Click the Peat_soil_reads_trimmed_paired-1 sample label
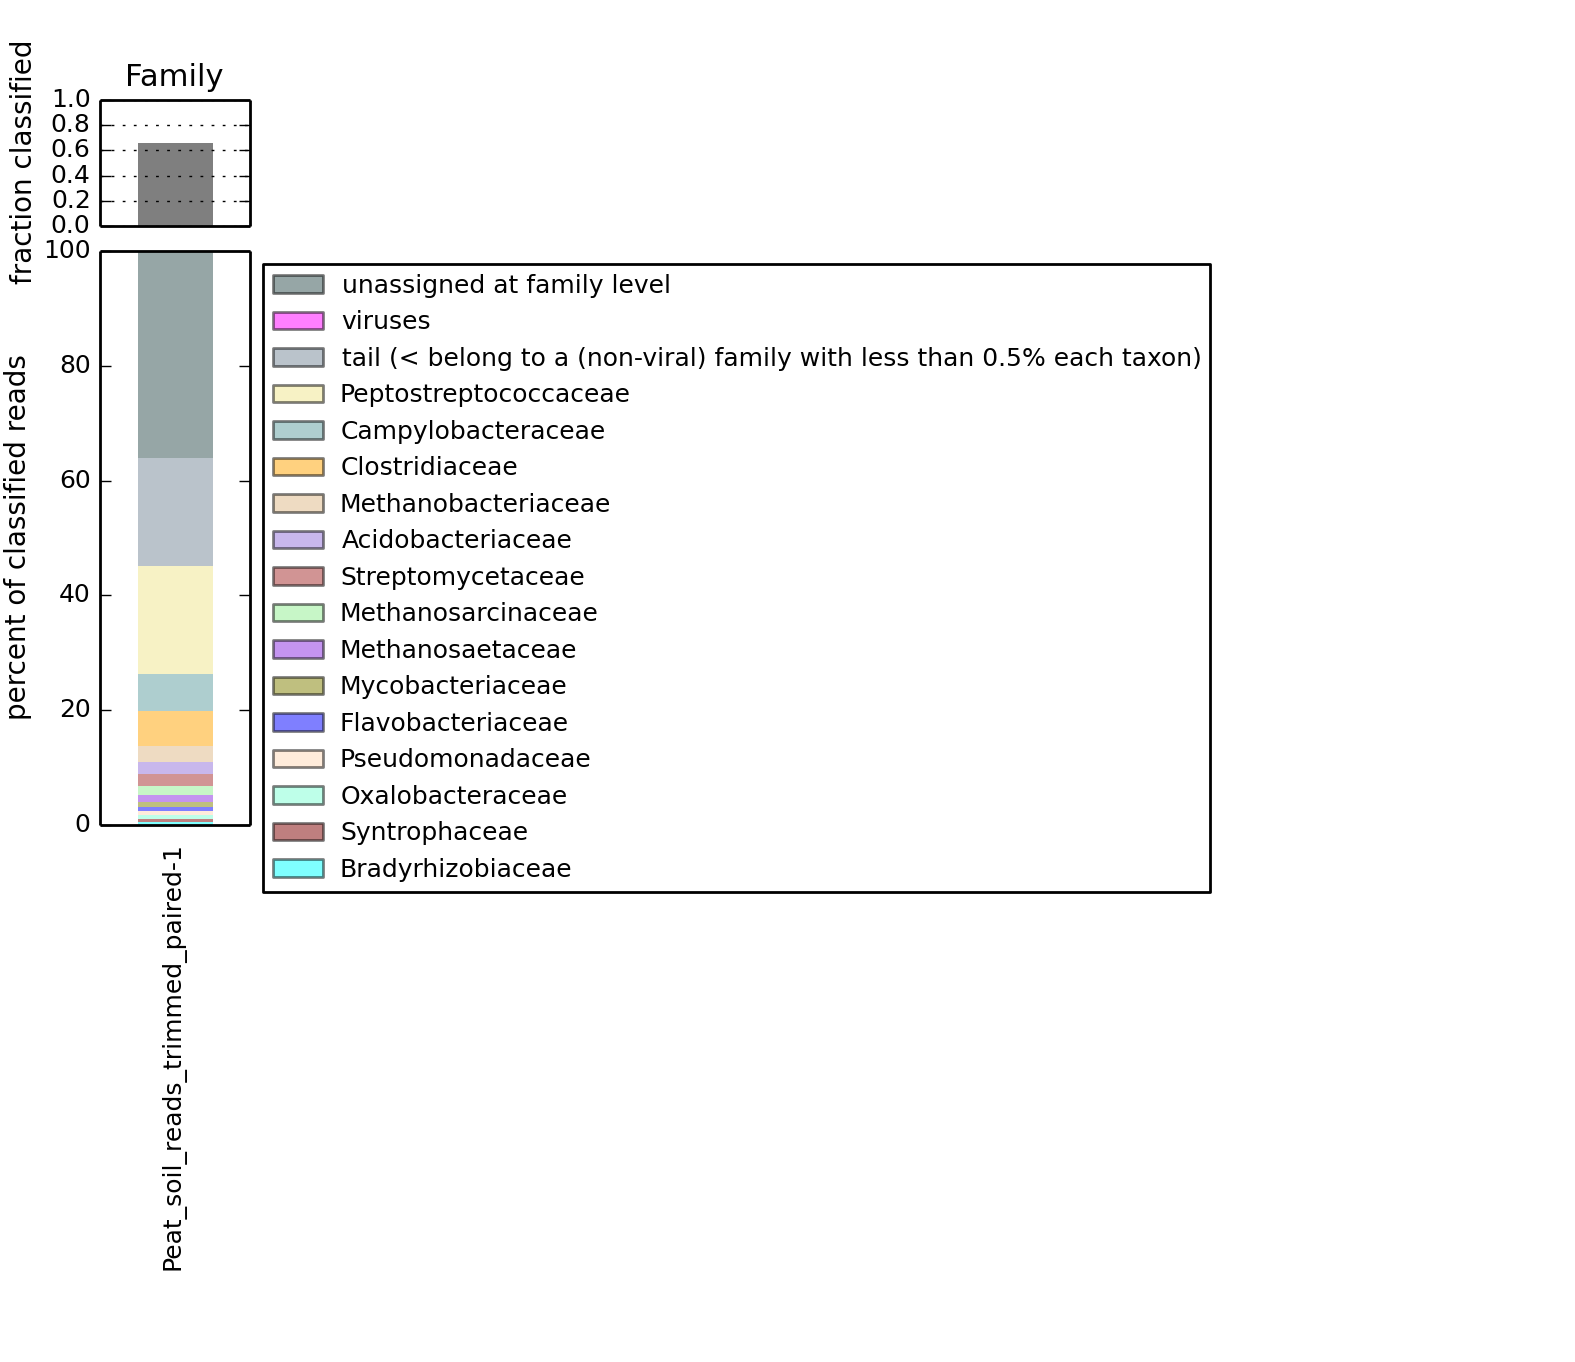 [x=173, y=1060]
